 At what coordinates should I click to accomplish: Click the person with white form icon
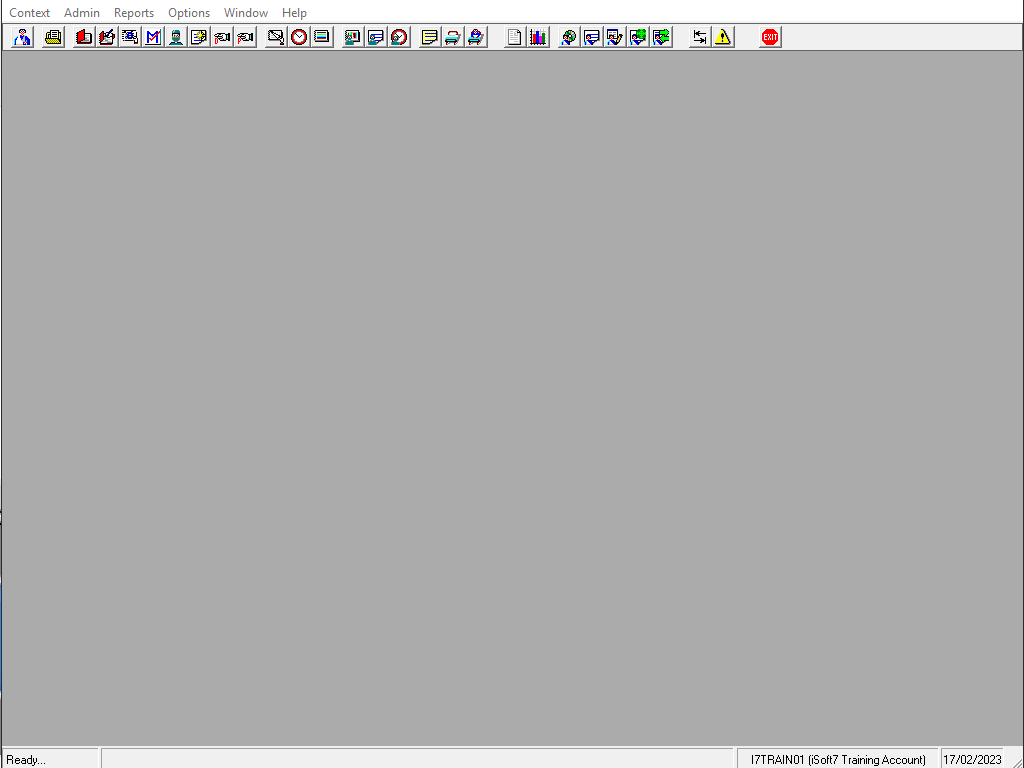592,37
